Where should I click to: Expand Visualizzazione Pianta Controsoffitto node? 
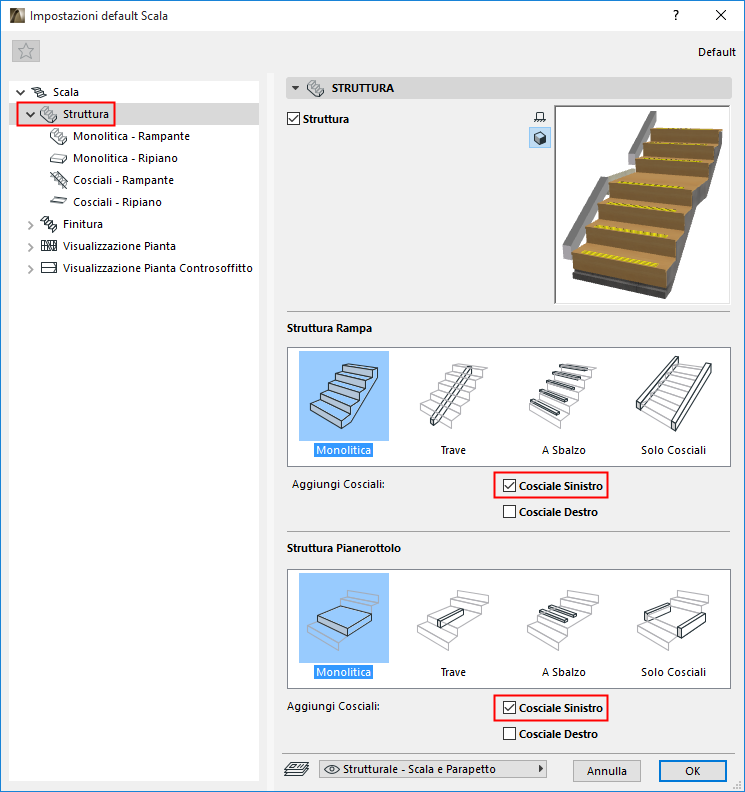(30, 269)
